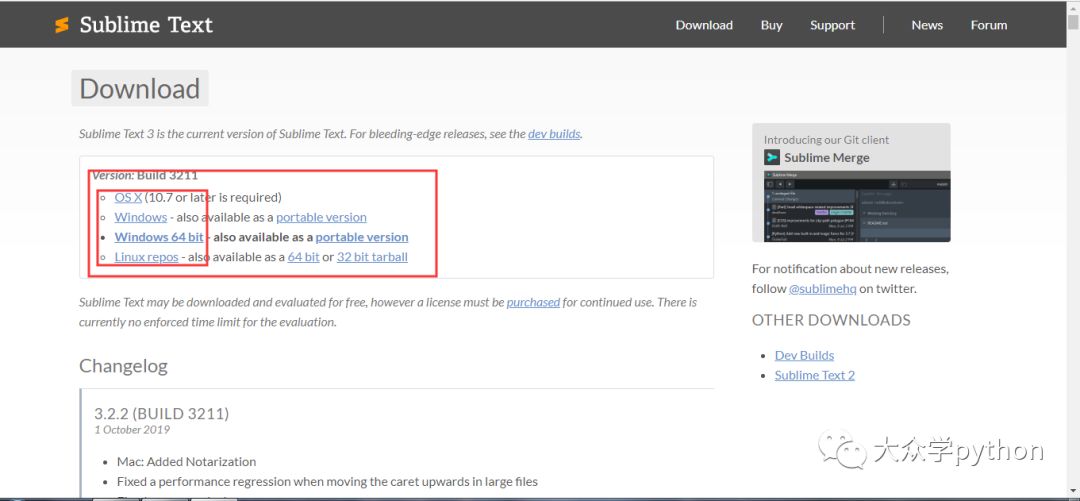Open the Sublime Text 2 link
The width and height of the screenshot is (1080, 501).
click(814, 376)
